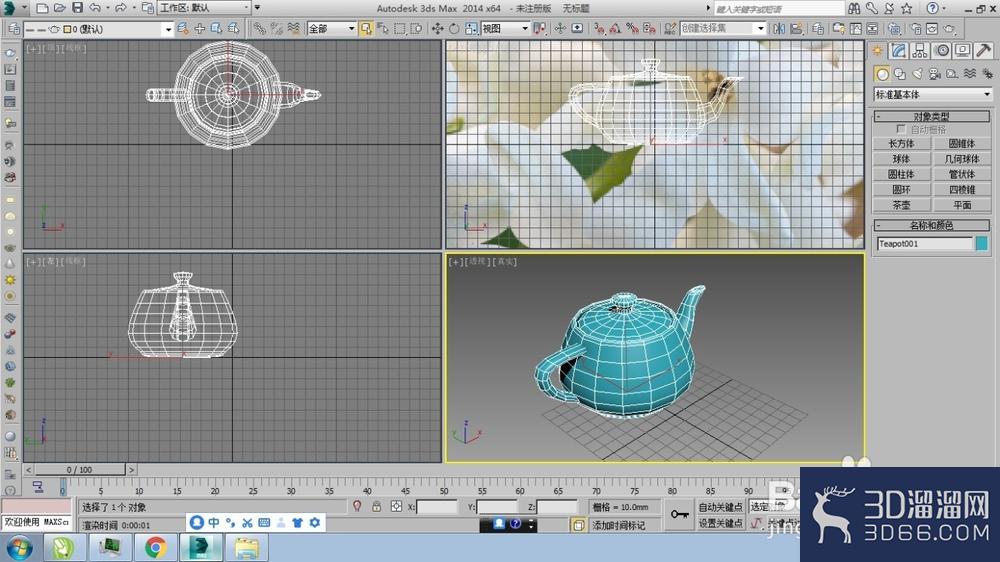Click the Mirror tool icon

(x=779, y=29)
